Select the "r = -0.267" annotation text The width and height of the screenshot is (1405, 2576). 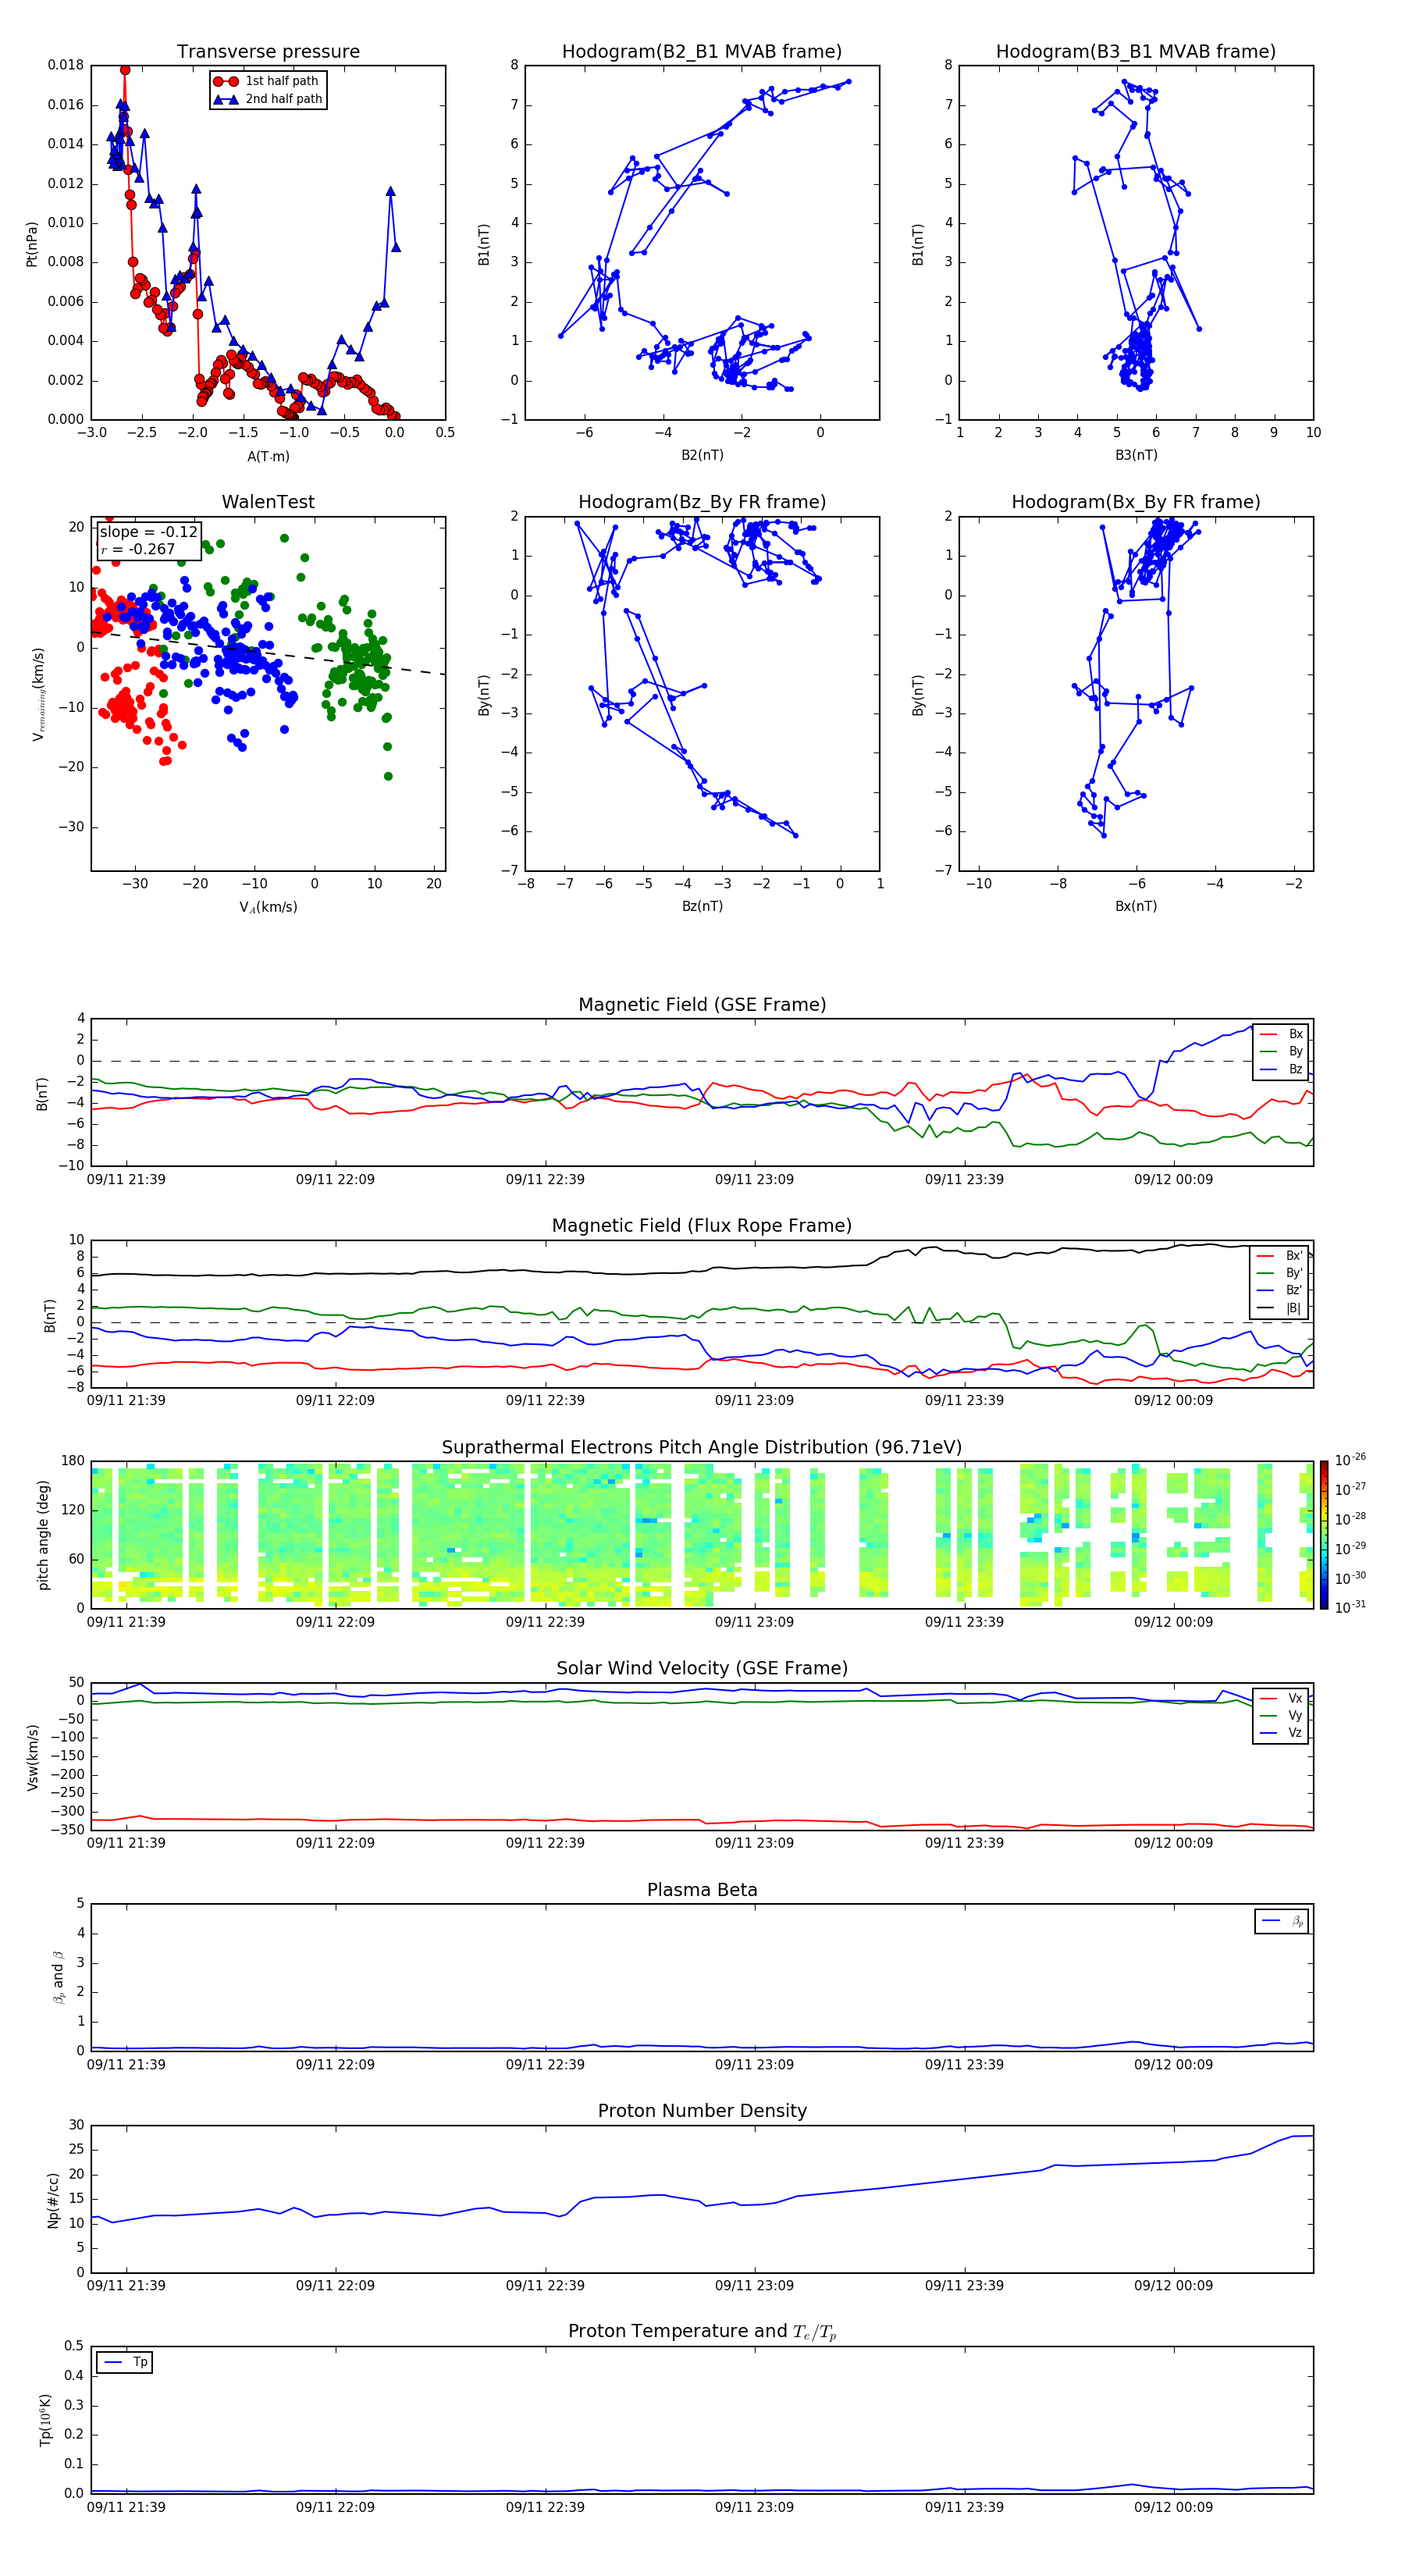[x=138, y=549]
